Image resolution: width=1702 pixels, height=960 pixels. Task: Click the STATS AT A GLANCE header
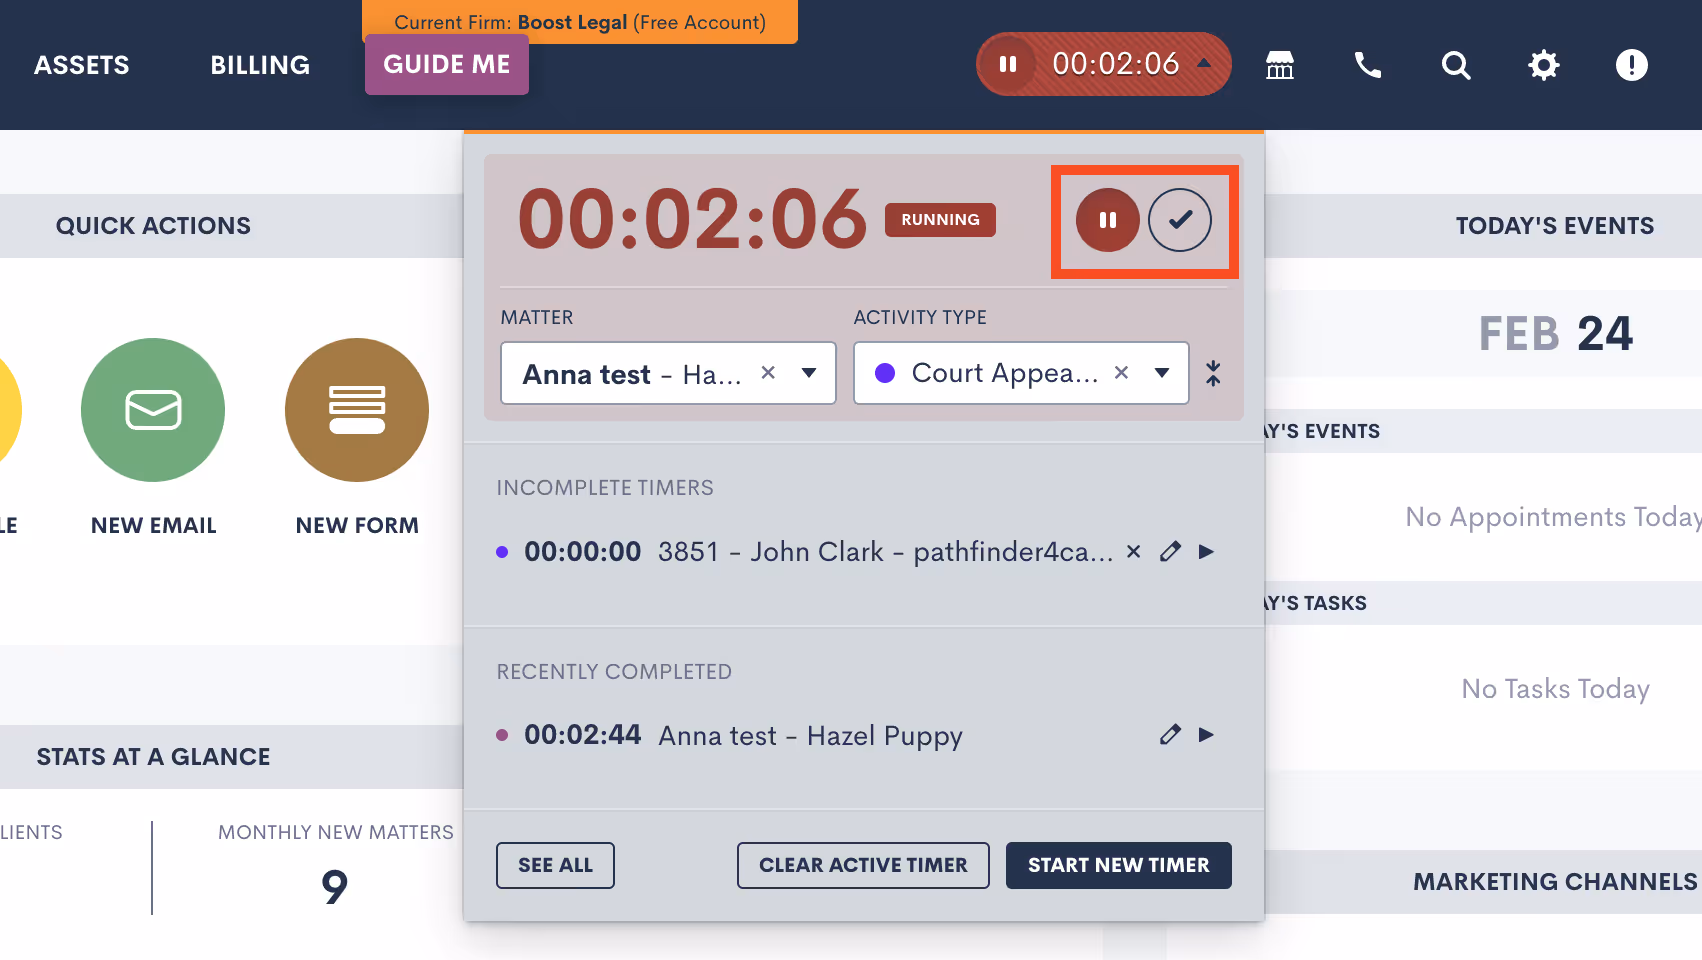point(153,757)
